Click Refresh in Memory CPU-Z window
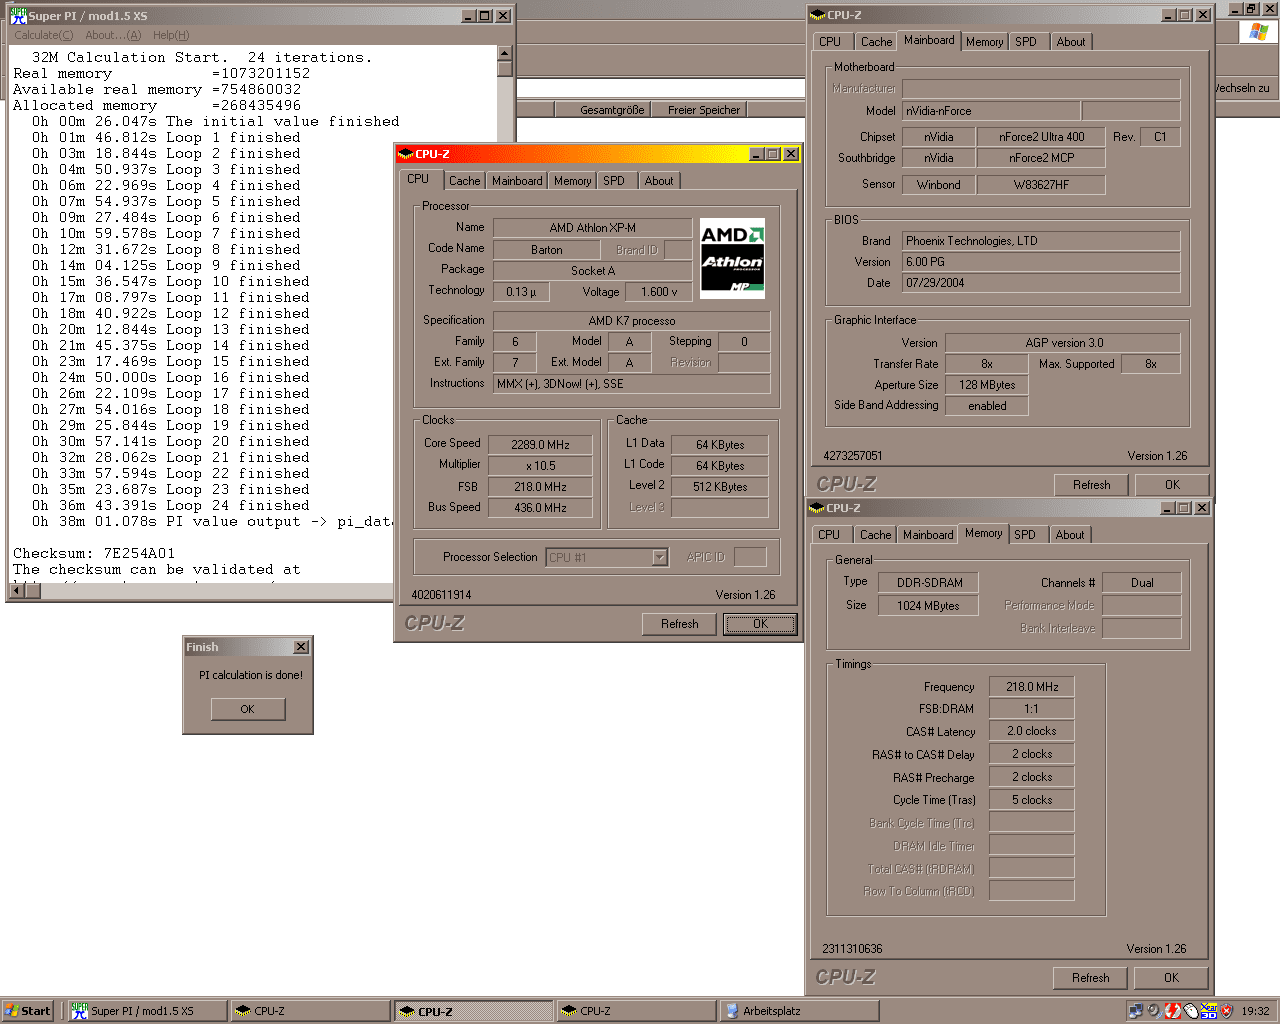1280x1024 pixels. pyautogui.click(x=1091, y=978)
